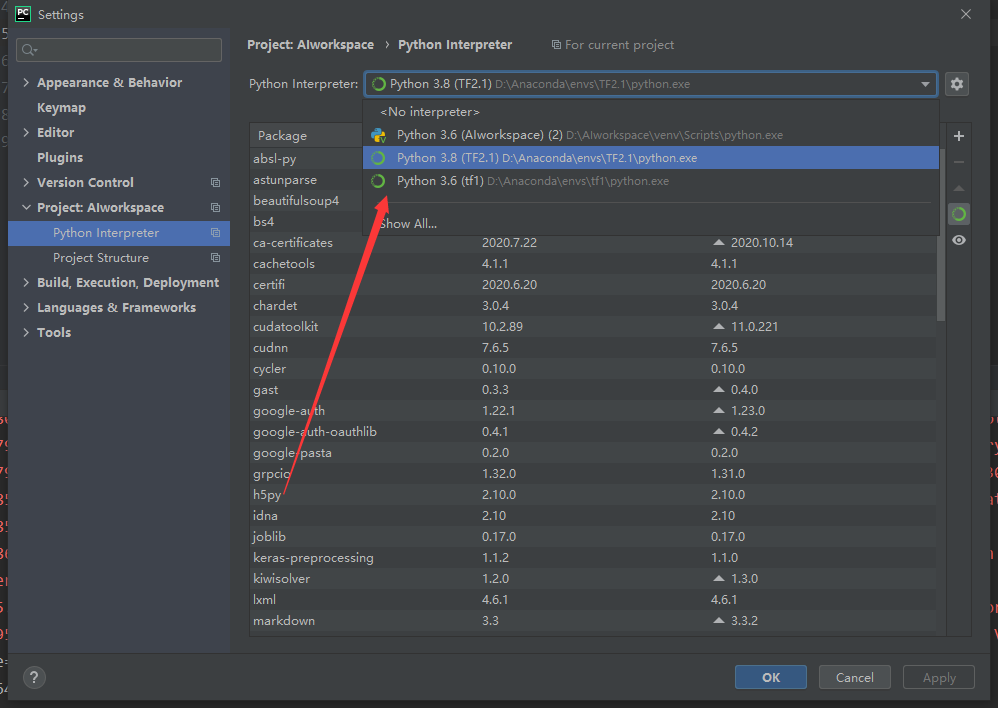Click upgrade arrow next to 1.3.0

pos(719,579)
